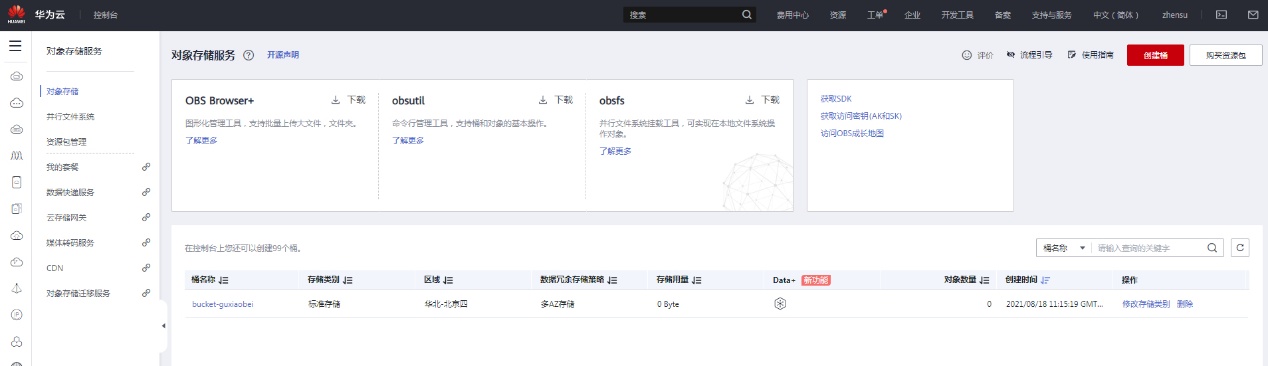The width and height of the screenshot is (1268, 366).
Task: Click 修改存储类别 for bucket-guxiaobei
Action: [1146, 303]
